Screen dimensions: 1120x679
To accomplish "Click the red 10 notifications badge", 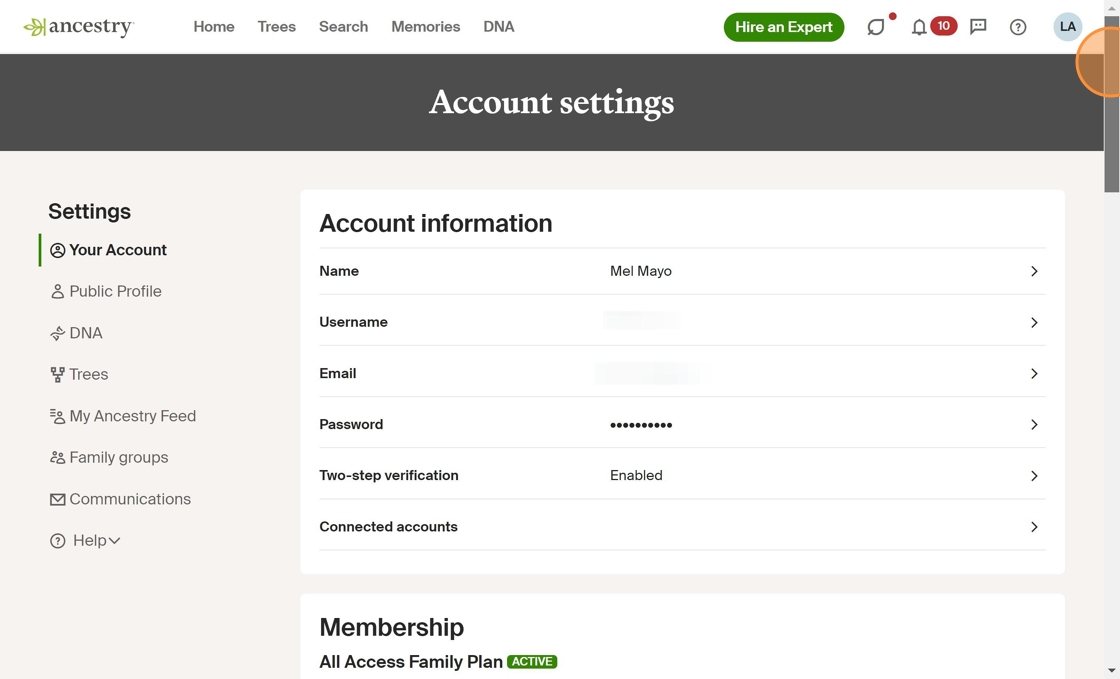I will pyautogui.click(x=944, y=26).
